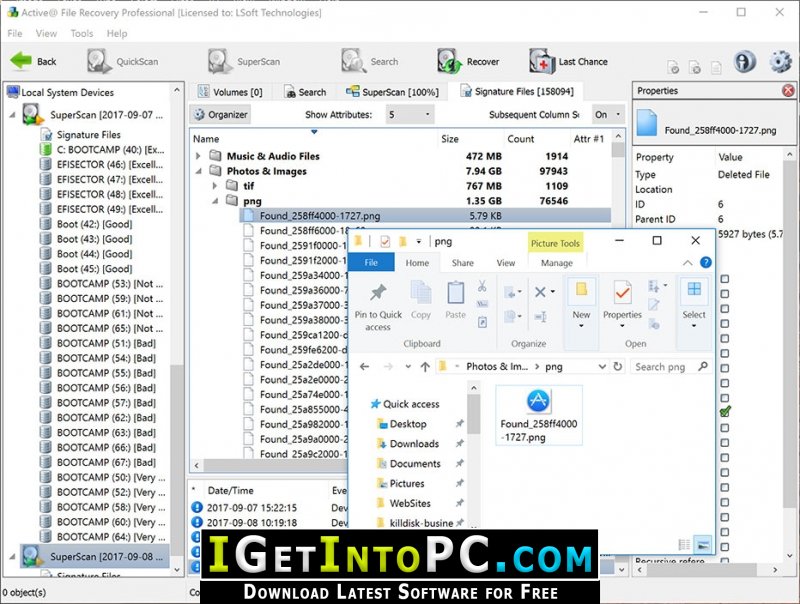Screen dimensions: 800x604
Task: Tick the first checkbox in Properties column
Action: pyautogui.click(x=724, y=279)
